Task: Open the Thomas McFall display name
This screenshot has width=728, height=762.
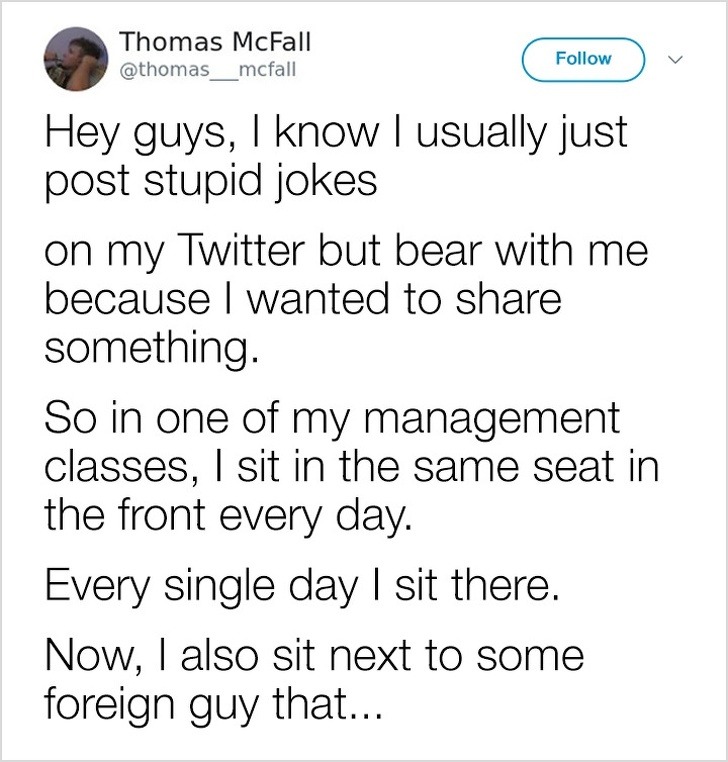Action: pyautogui.click(x=215, y=42)
